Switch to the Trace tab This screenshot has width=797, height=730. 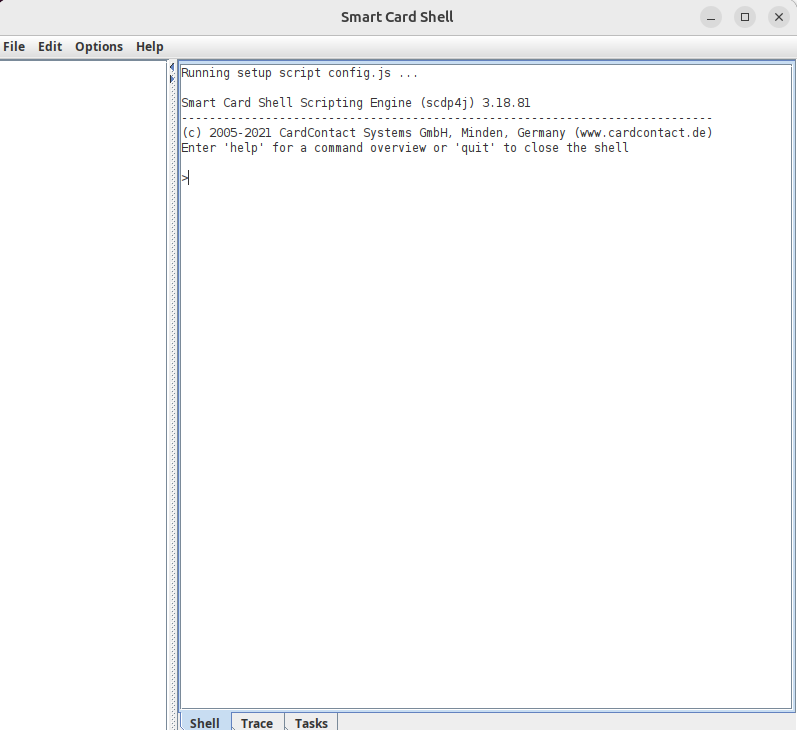click(257, 722)
